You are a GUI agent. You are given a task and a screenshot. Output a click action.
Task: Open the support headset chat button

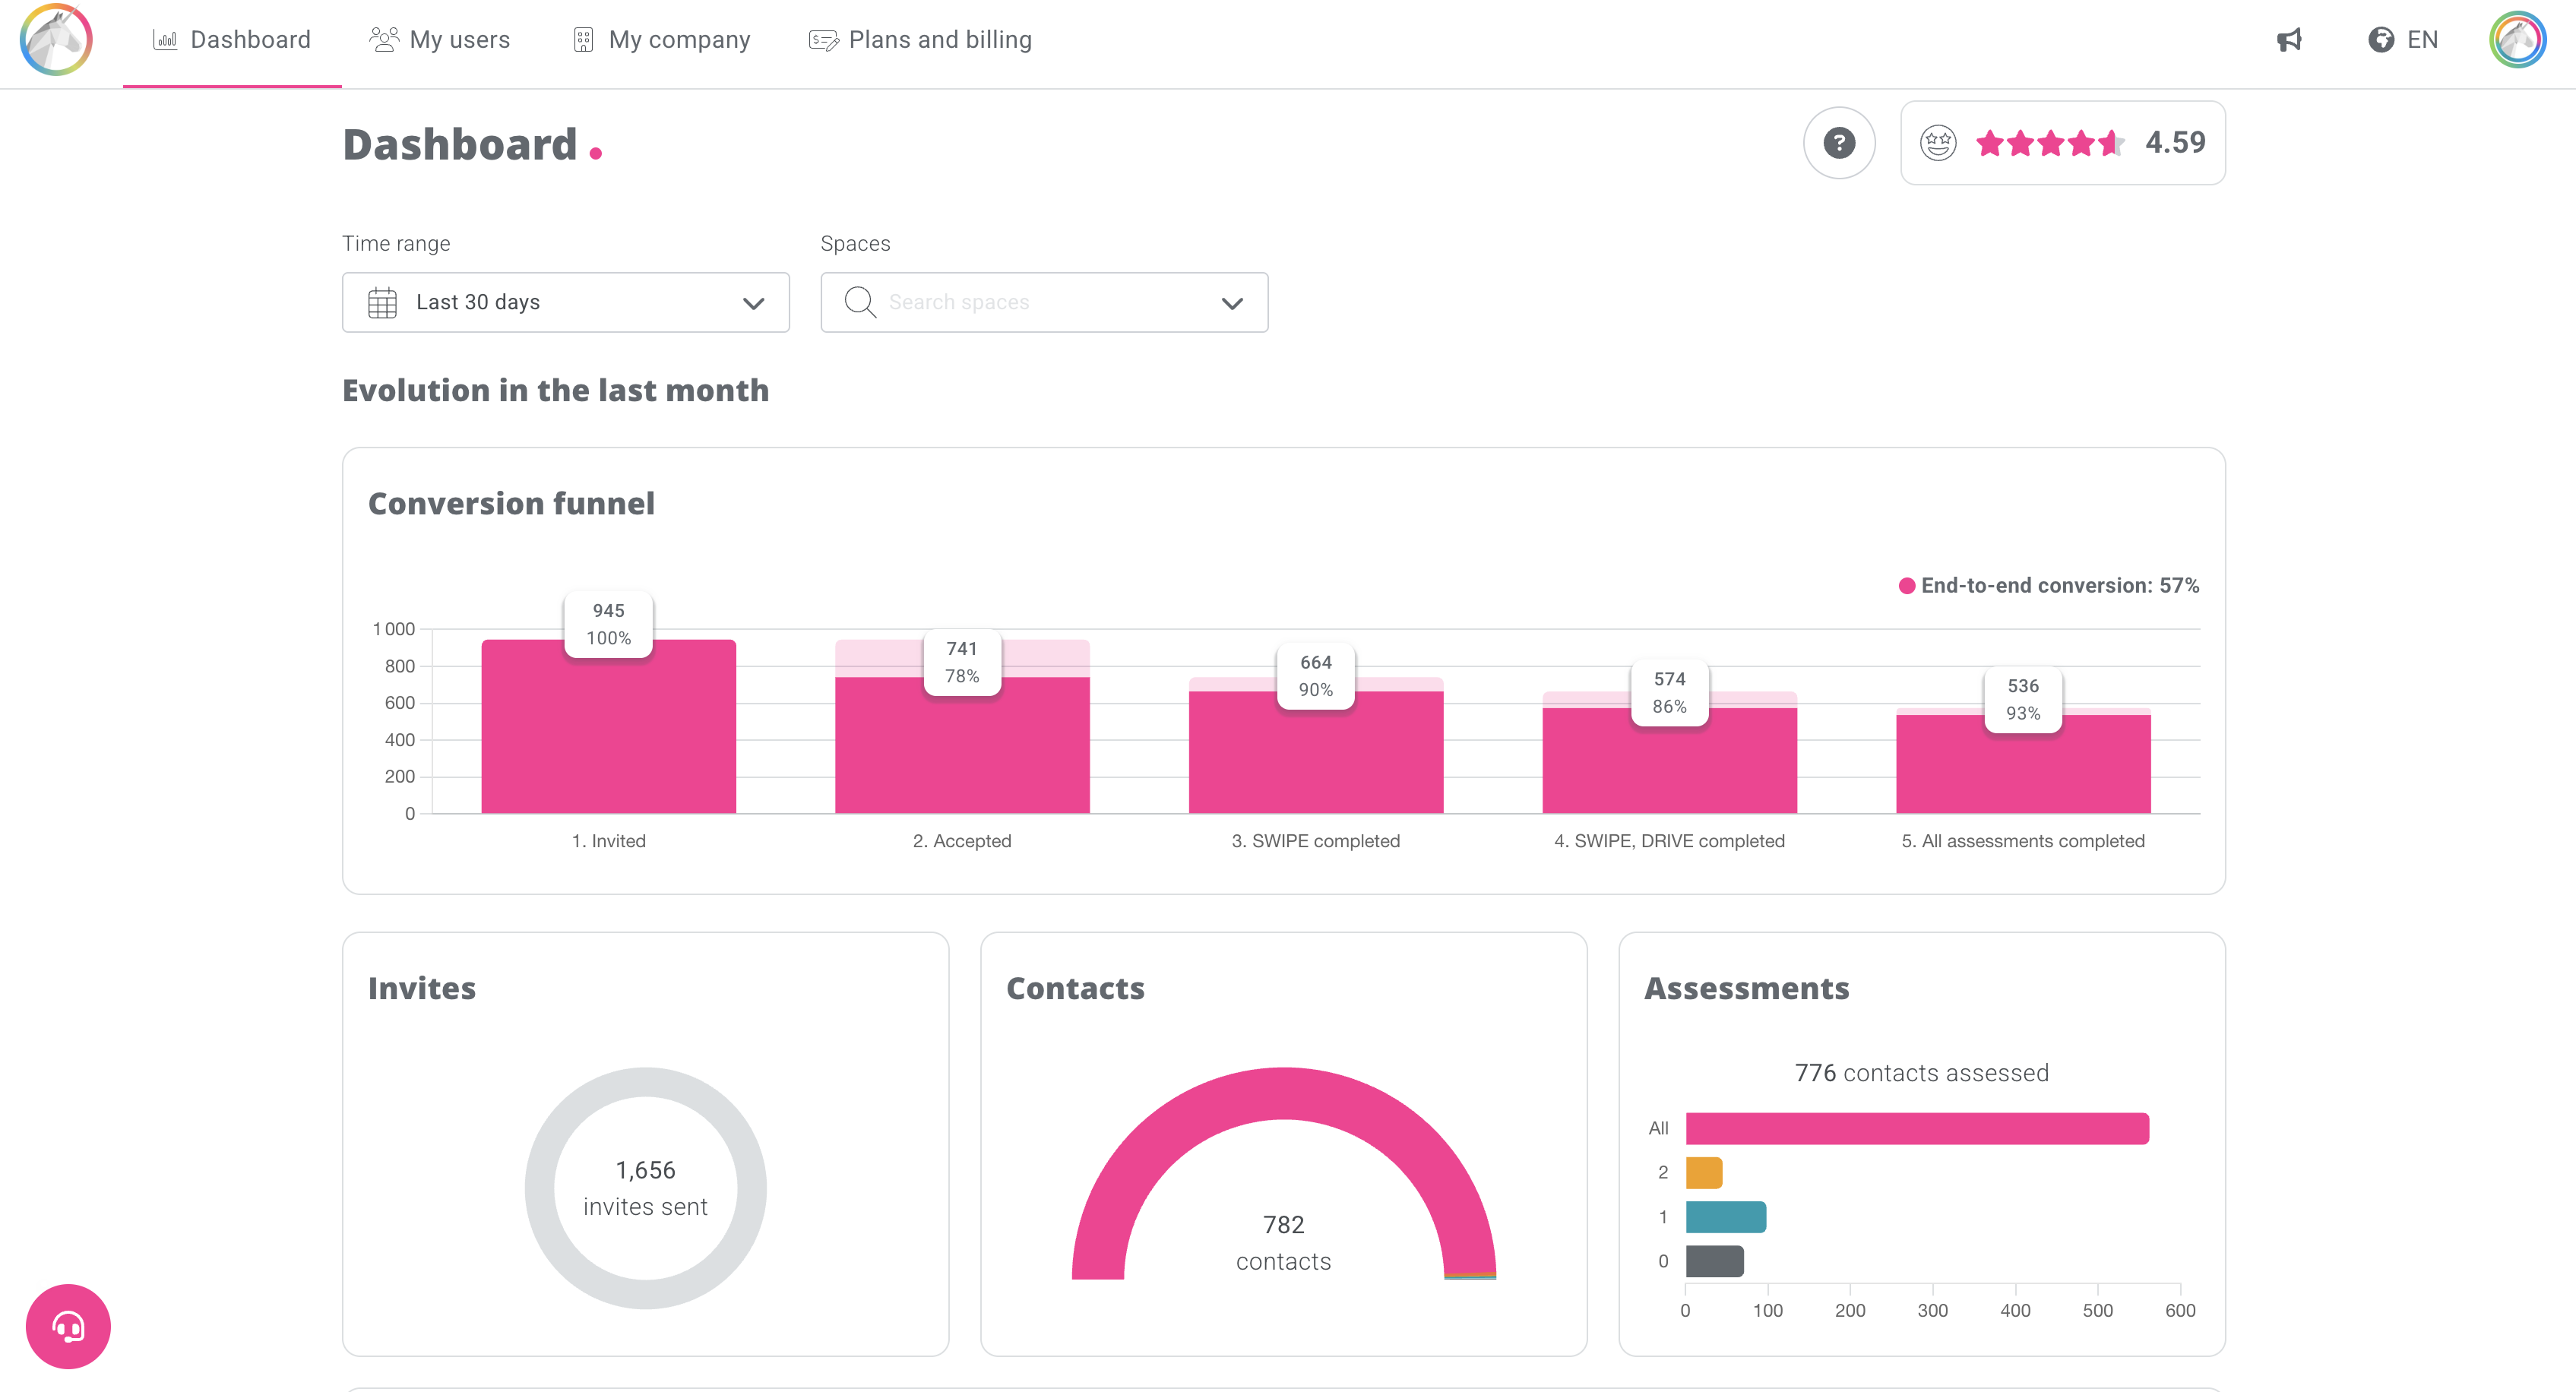click(68, 1326)
